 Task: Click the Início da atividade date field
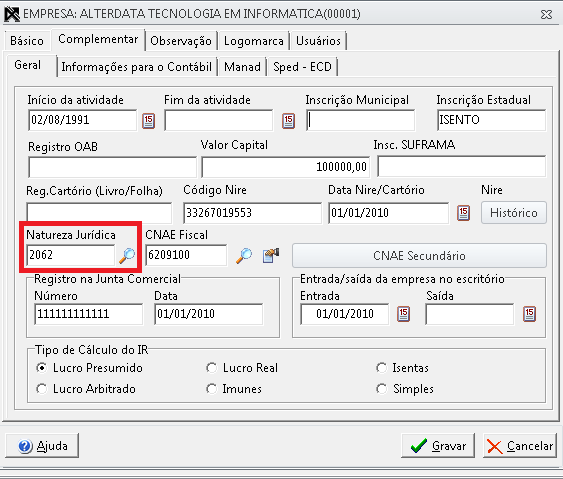click(x=83, y=120)
